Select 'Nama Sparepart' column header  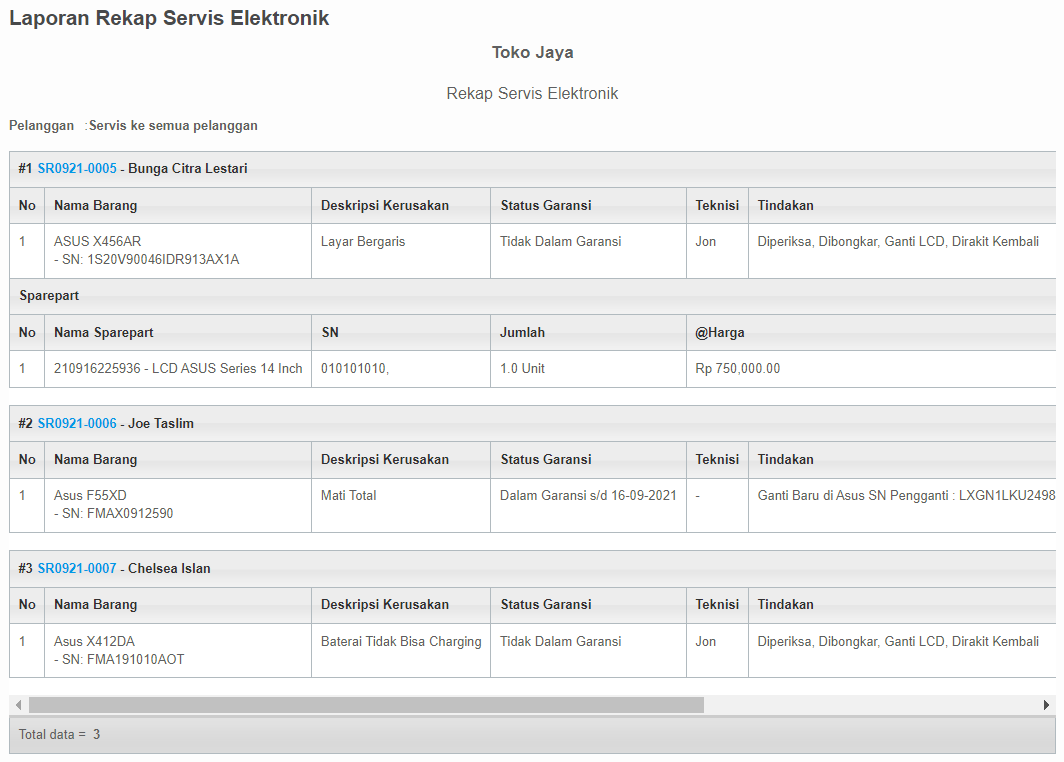click(104, 332)
